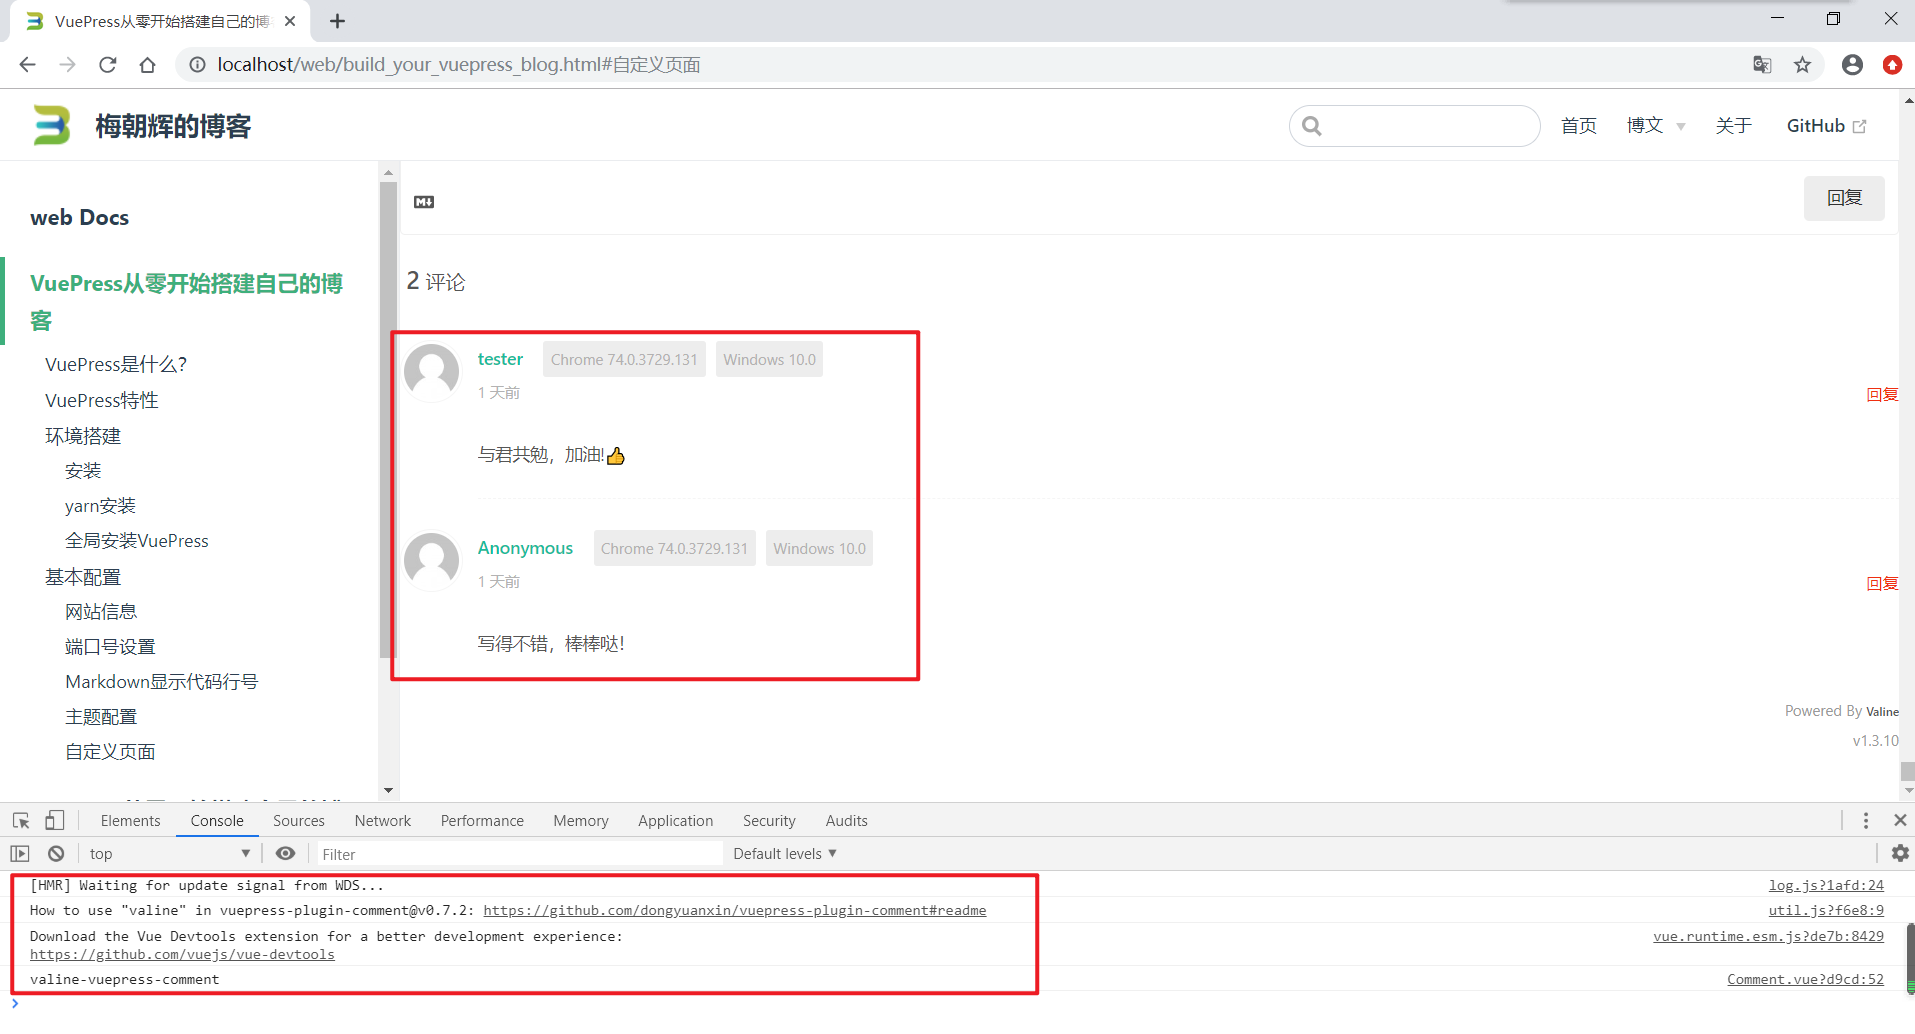Open DevTools customize menu (three dots)
This screenshot has height=1034, width=1915.
[x=1866, y=821]
